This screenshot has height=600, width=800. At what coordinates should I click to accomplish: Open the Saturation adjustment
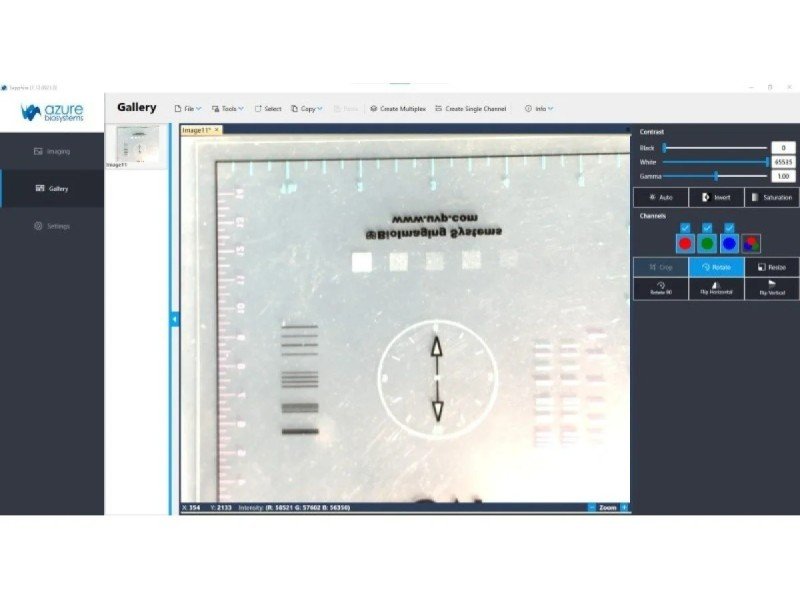(772, 197)
